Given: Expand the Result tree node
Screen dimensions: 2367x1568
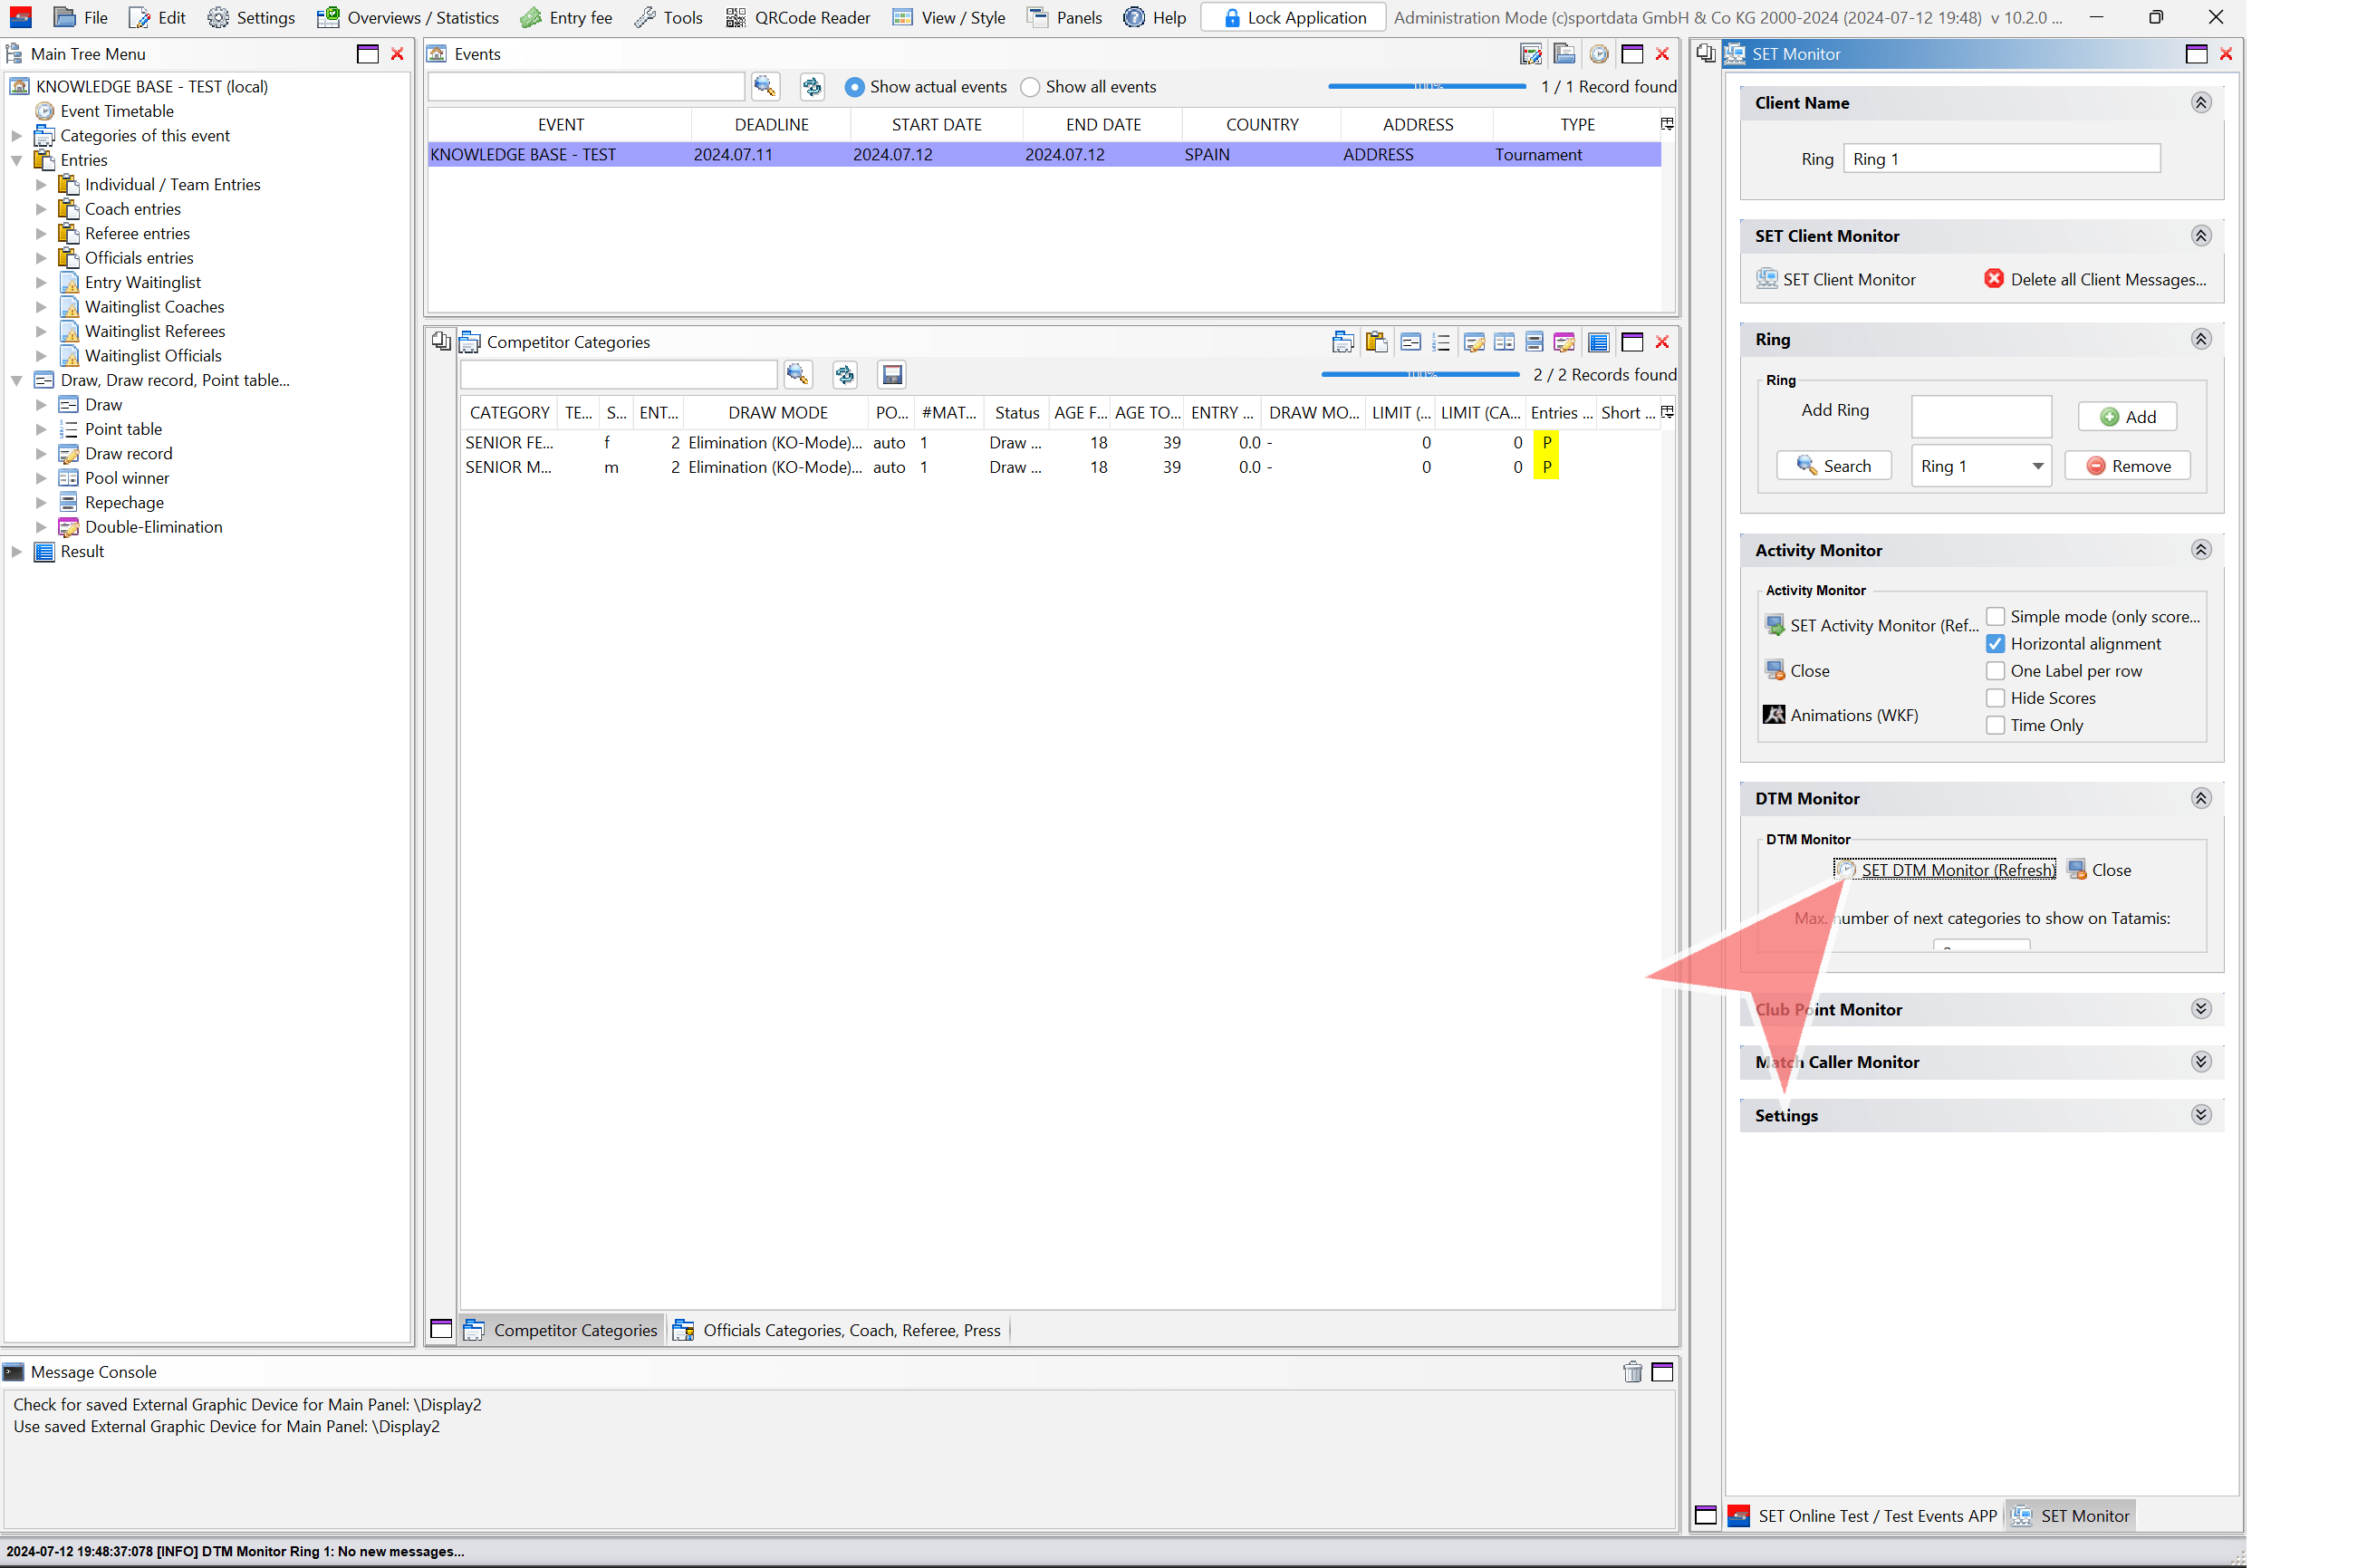Looking at the screenshot, I should coord(16,551).
